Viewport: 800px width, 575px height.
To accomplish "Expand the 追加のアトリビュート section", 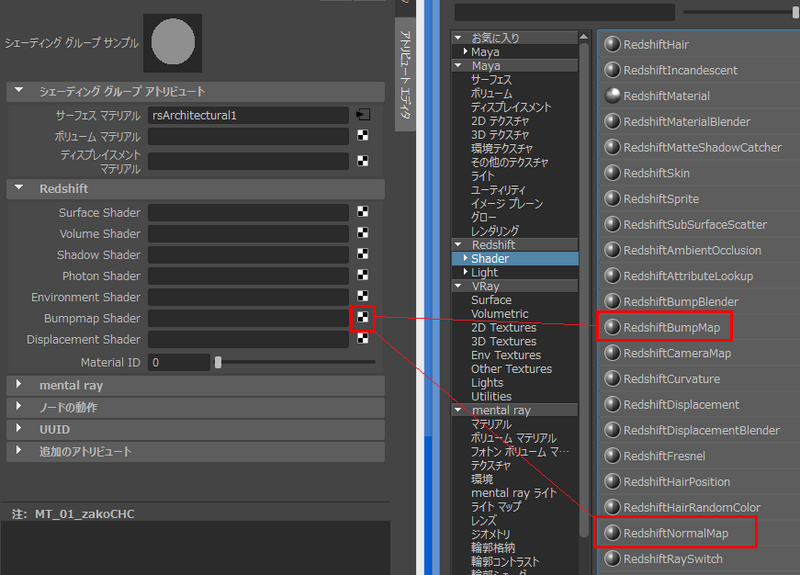I will pos(19,450).
